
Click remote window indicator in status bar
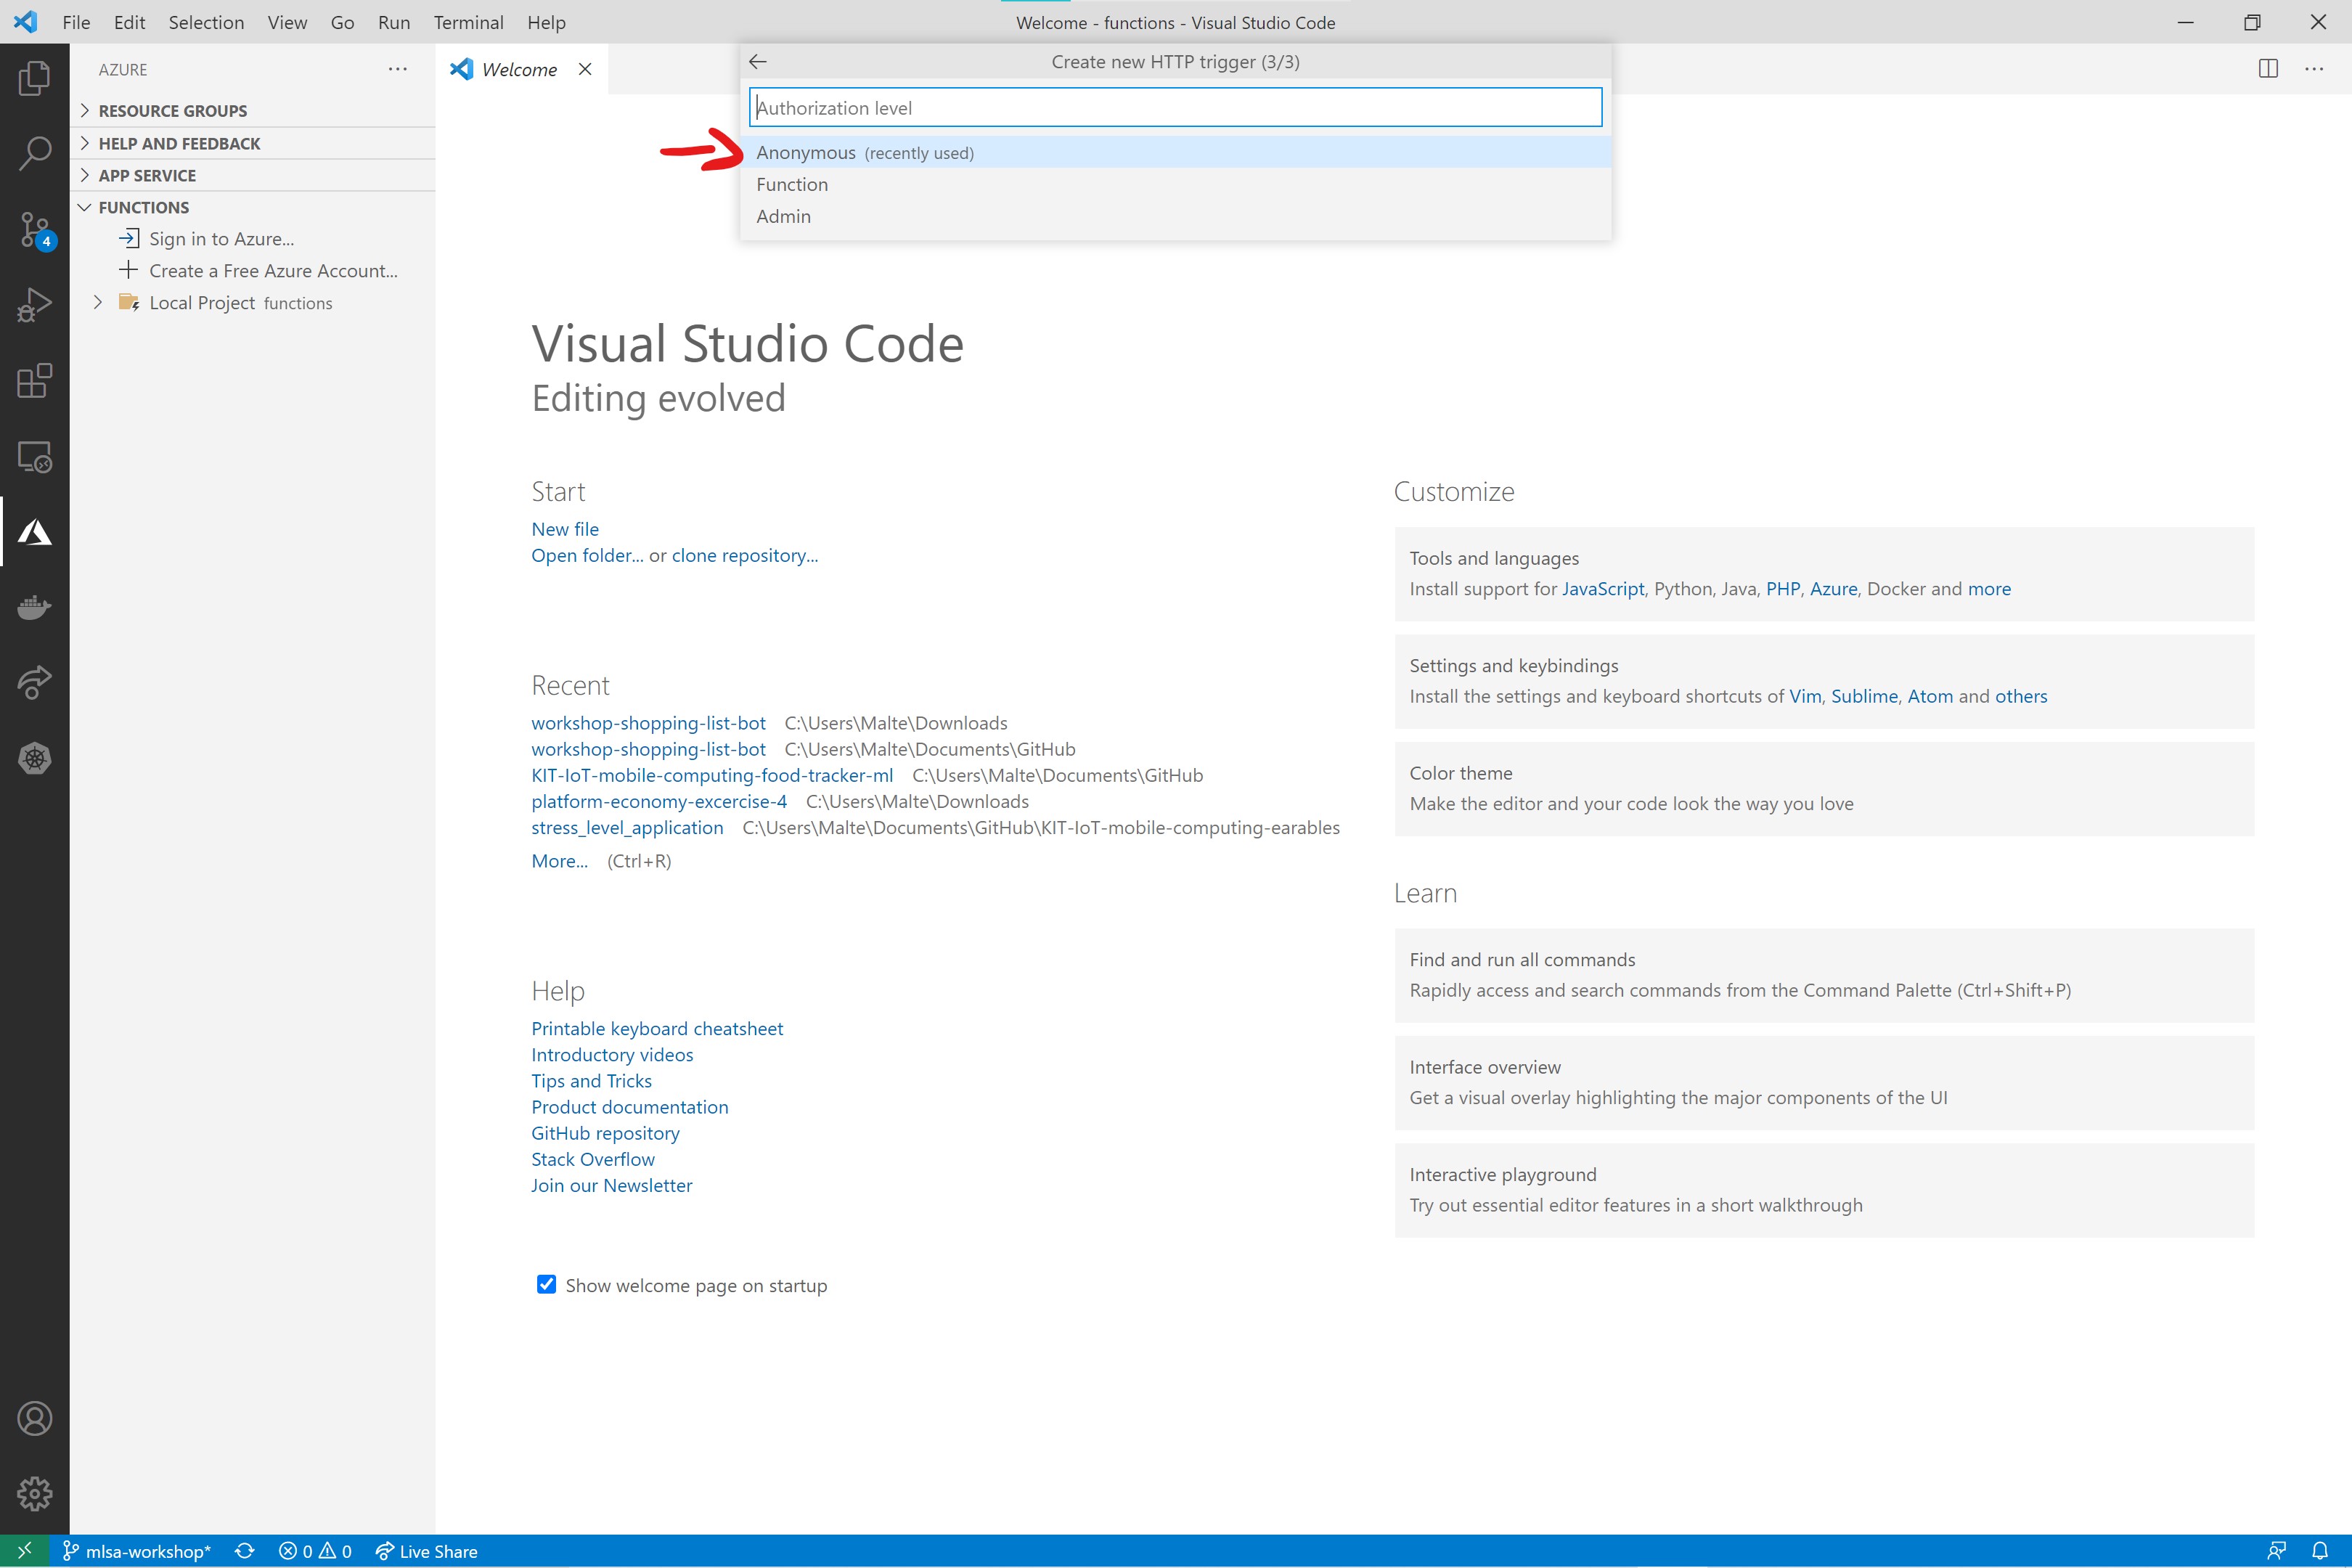[24, 1551]
